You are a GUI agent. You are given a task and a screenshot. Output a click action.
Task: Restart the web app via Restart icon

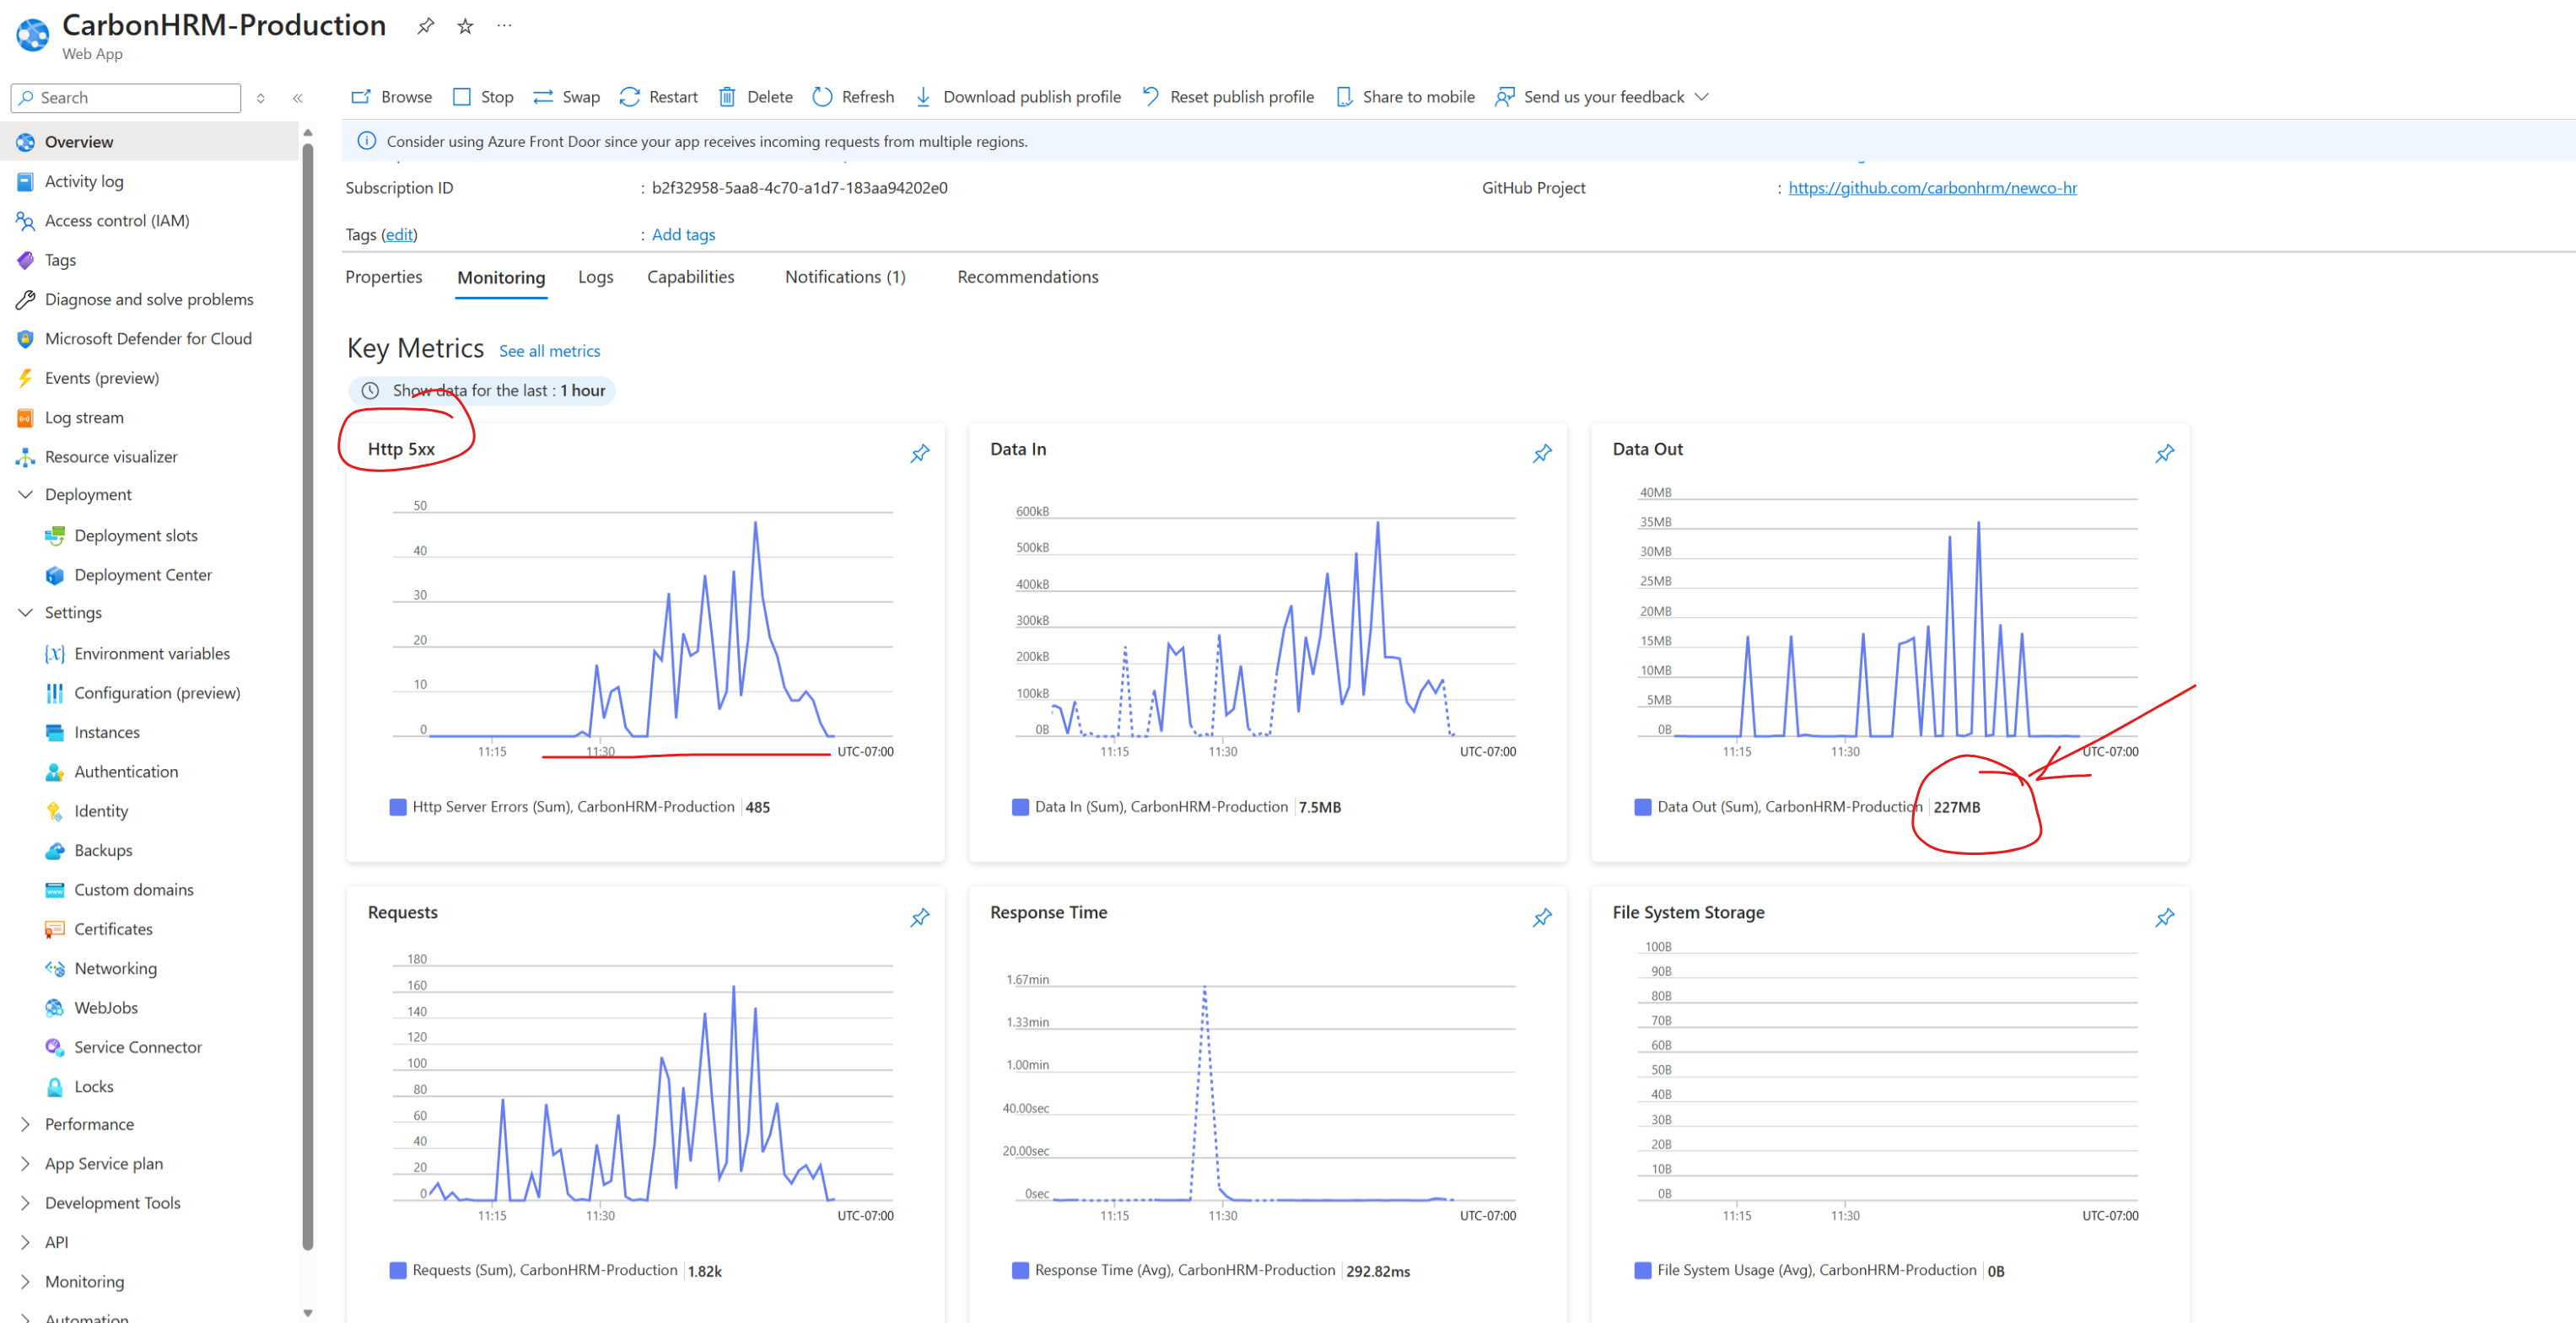pos(657,96)
